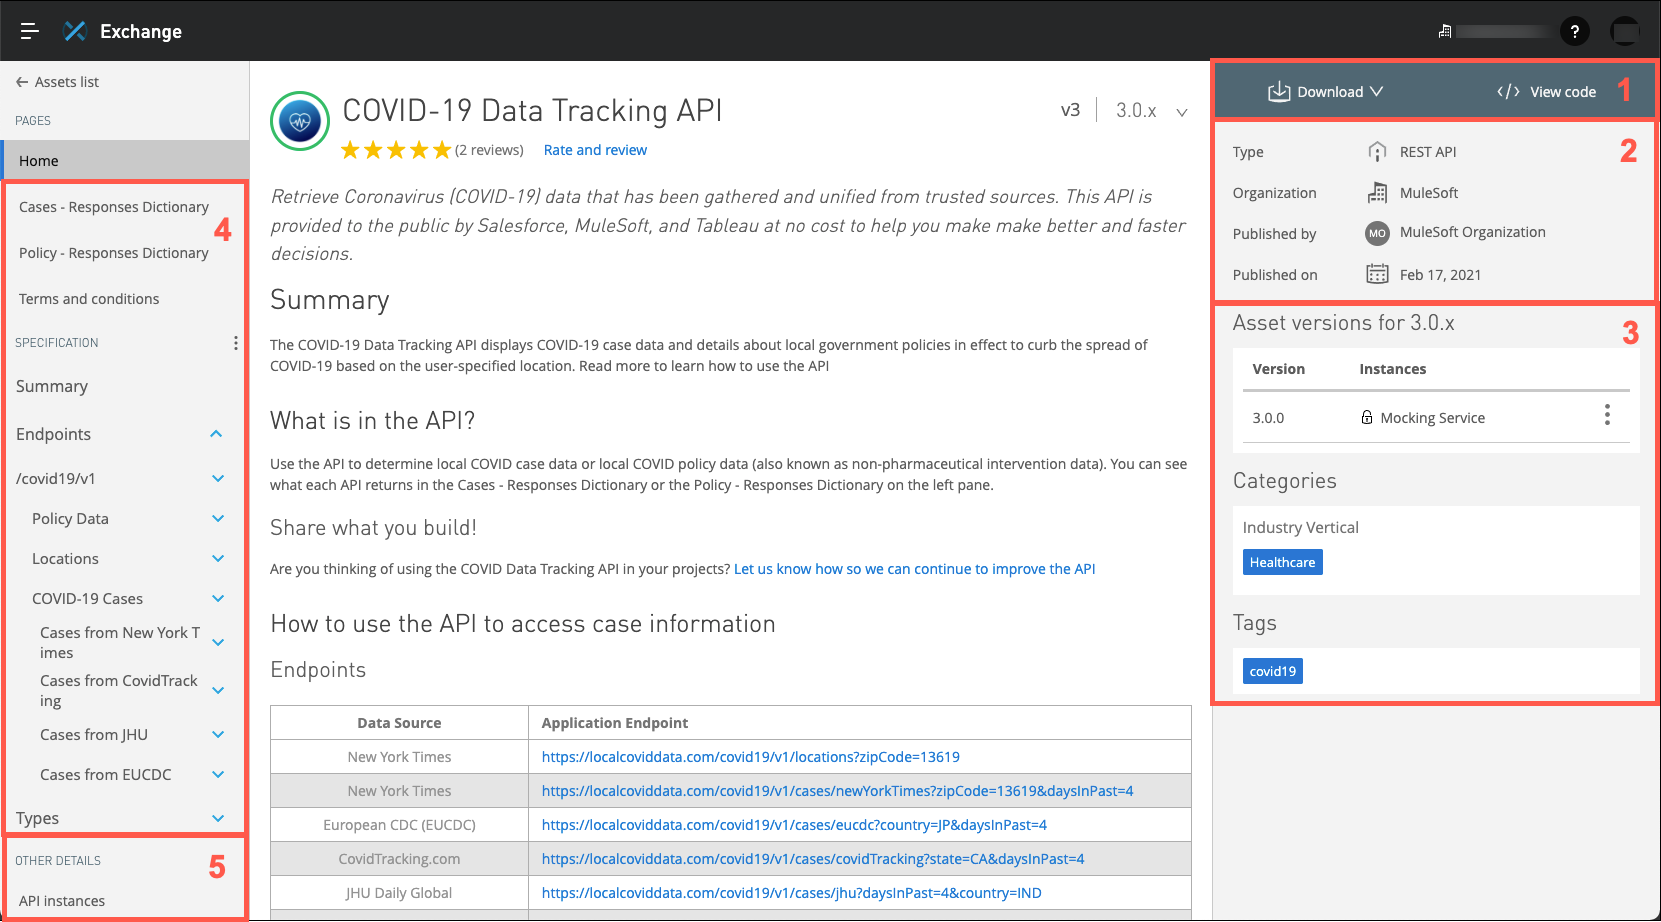The image size is (1661, 922).
Task: Click the Mocking Service instance
Action: coord(1432,418)
